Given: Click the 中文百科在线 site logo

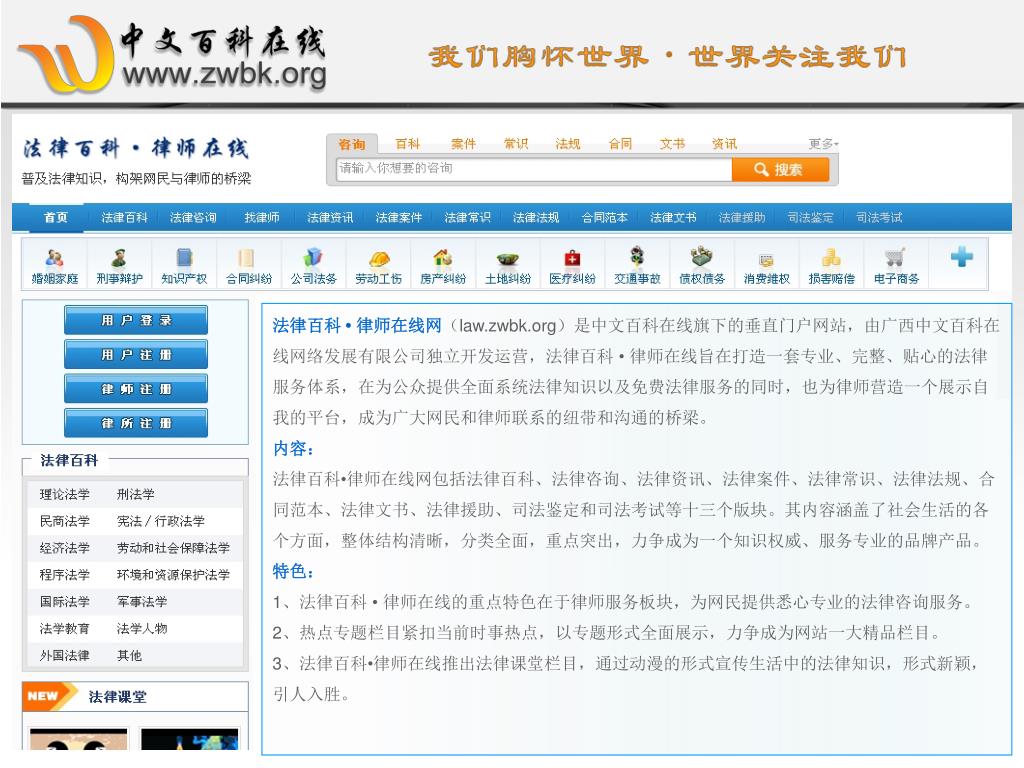Looking at the screenshot, I should tap(174, 54).
